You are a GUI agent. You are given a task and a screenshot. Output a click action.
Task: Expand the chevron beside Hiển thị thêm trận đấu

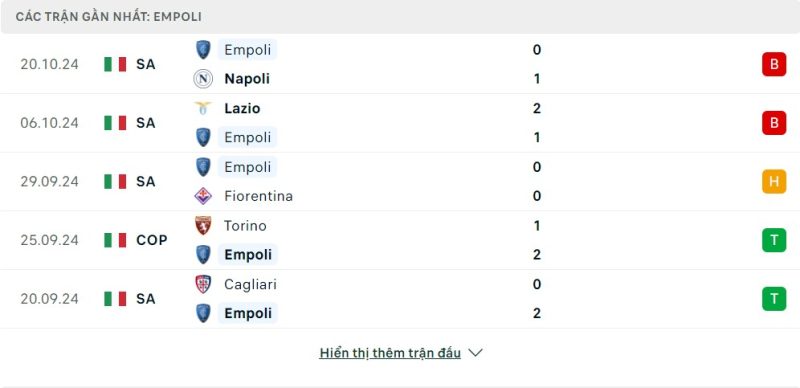(475, 353)
